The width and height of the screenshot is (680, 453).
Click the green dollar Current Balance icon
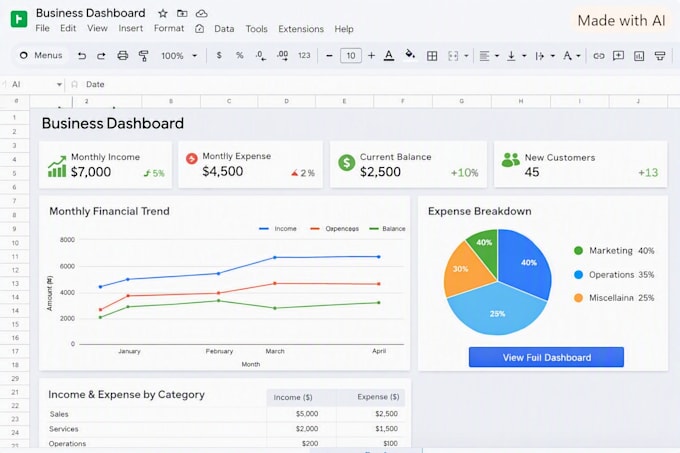tap(347, 163)
